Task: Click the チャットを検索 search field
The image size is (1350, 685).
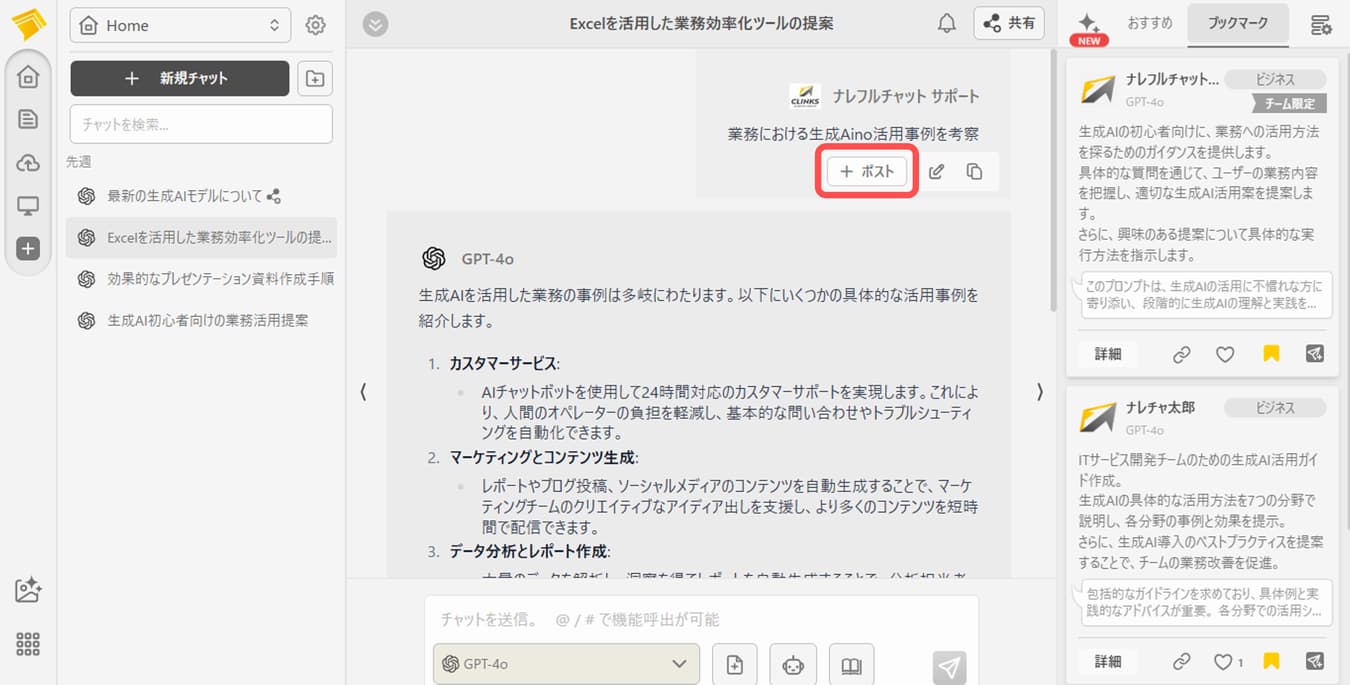Action: coord(201,125)
